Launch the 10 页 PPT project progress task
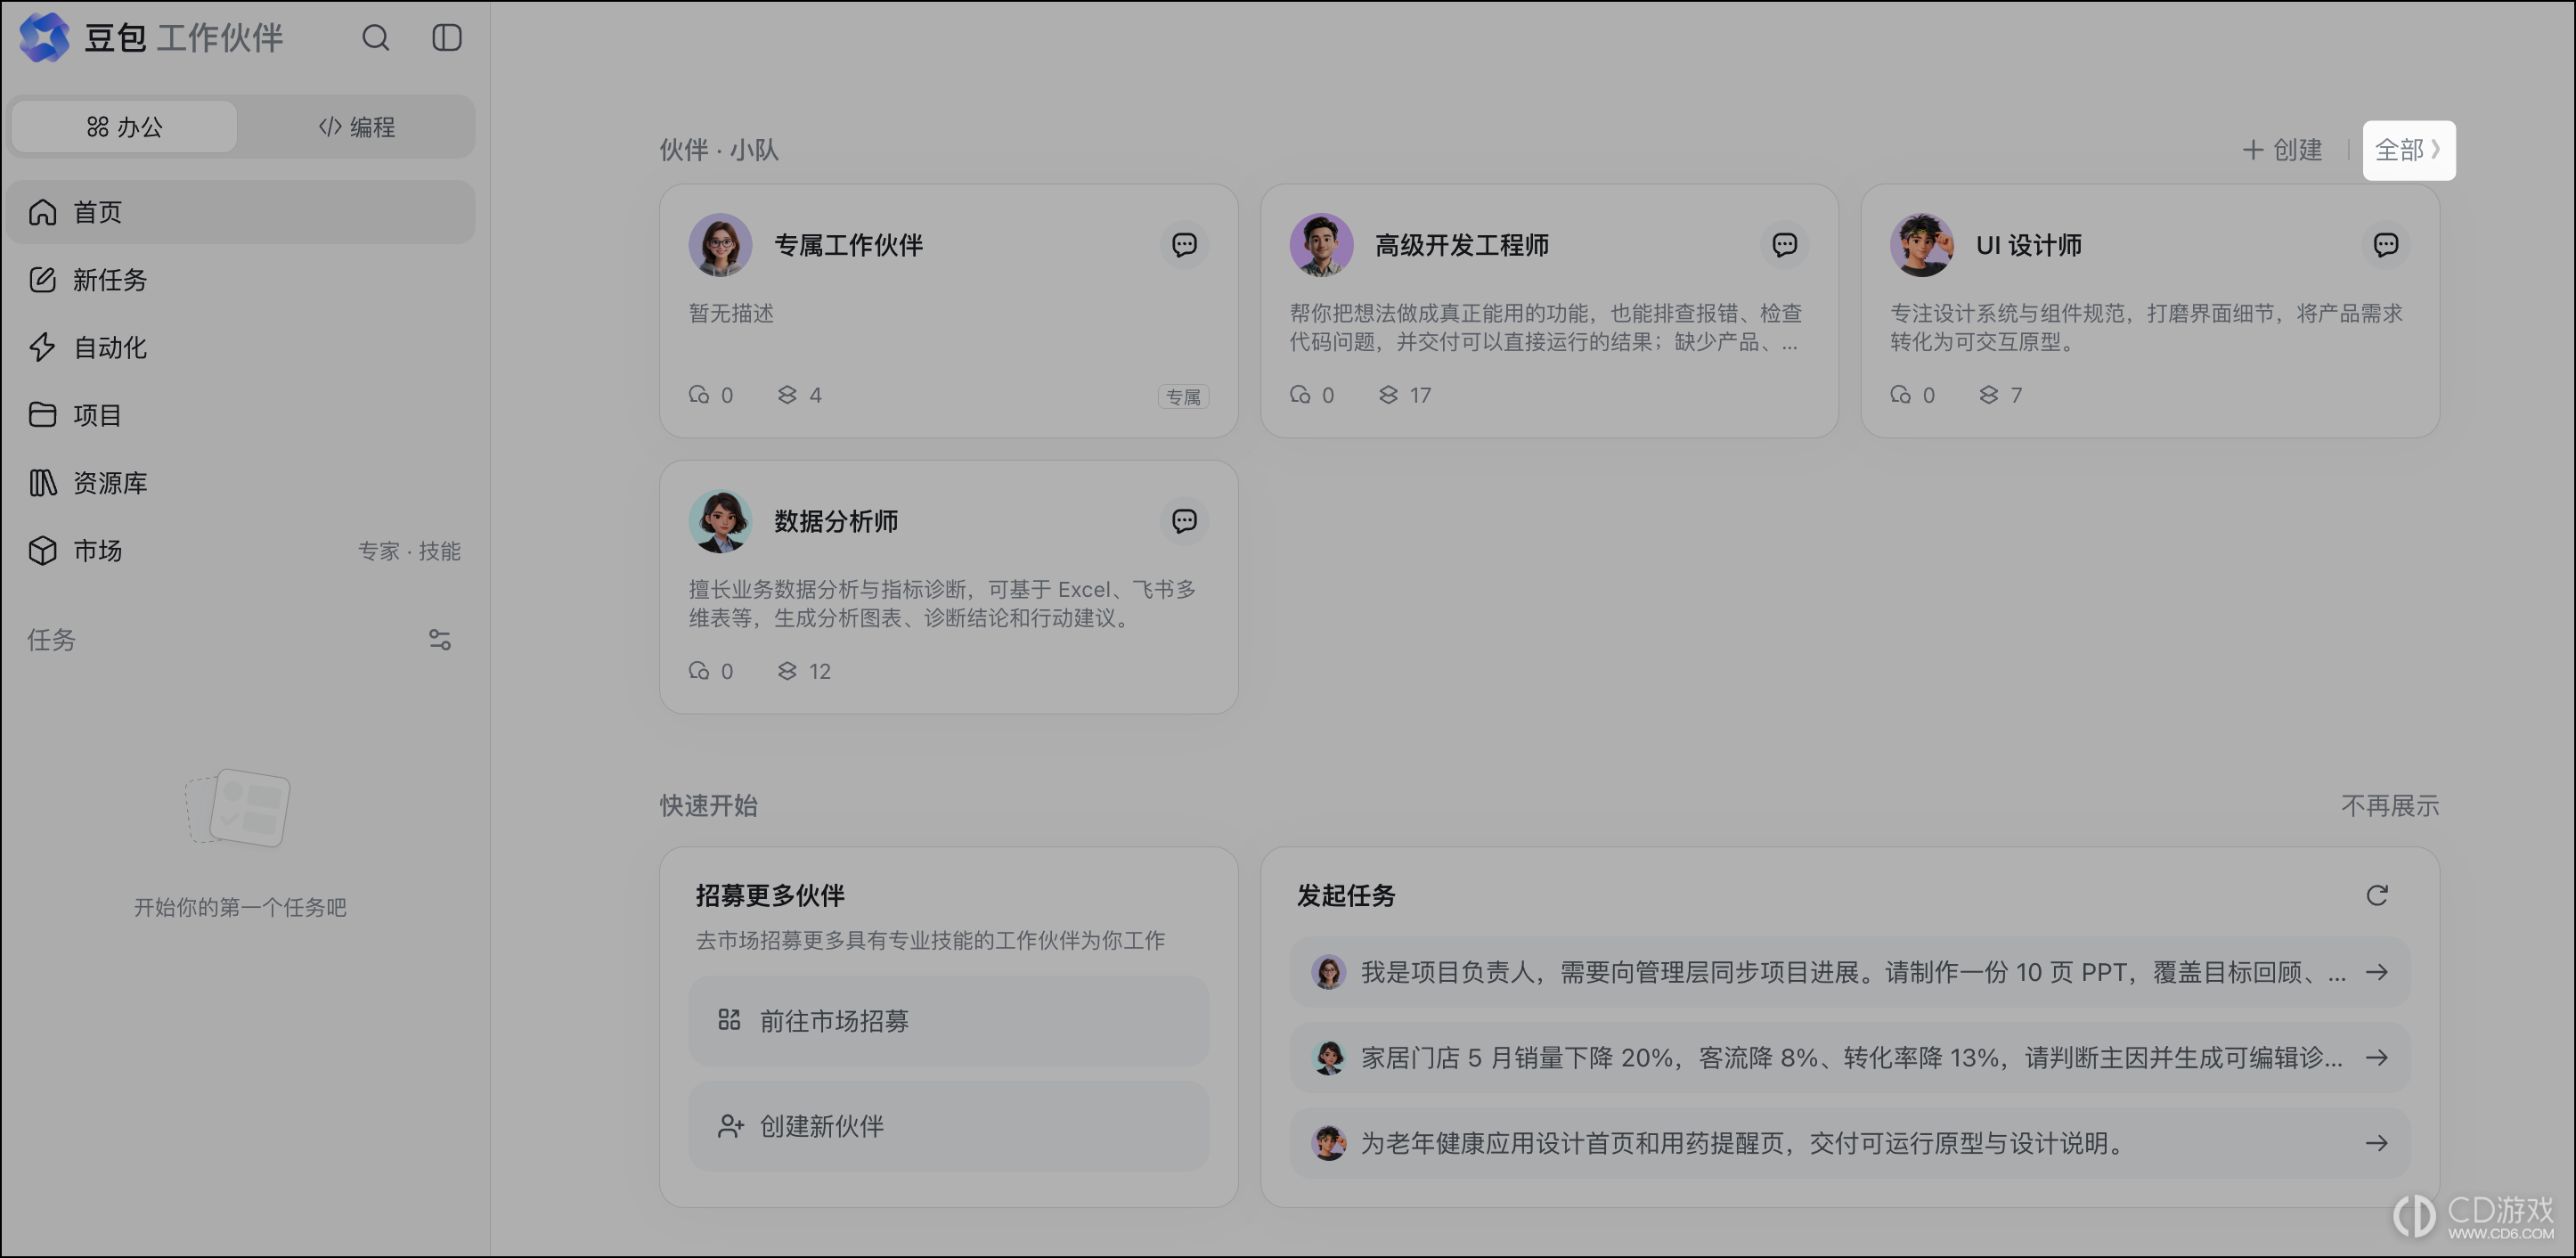The width and height of the screenshot is (2576, 1258). (1850, 972)
